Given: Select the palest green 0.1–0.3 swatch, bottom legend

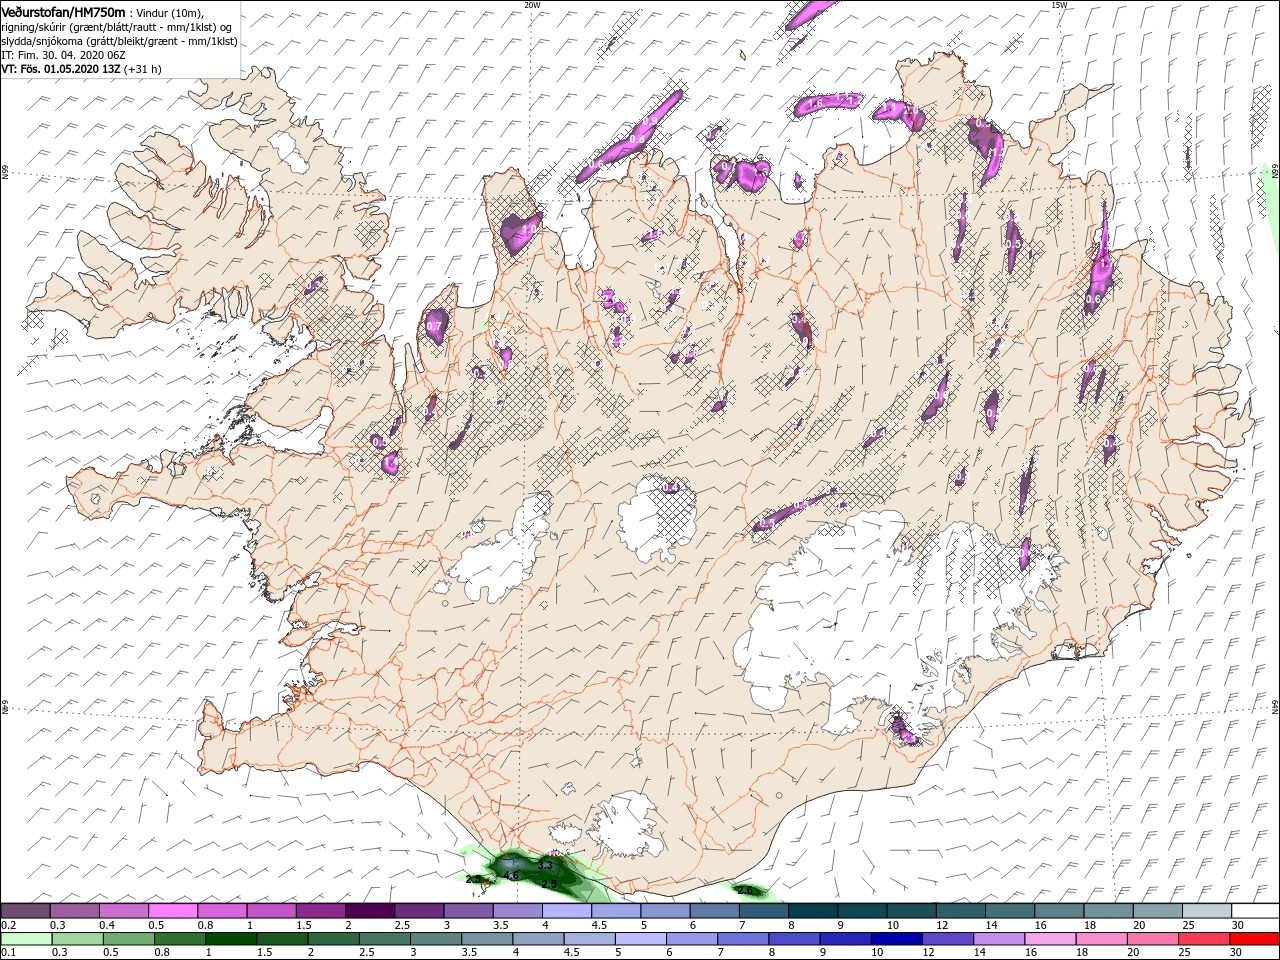Looking at the screenshot, I should coord(26,939).
